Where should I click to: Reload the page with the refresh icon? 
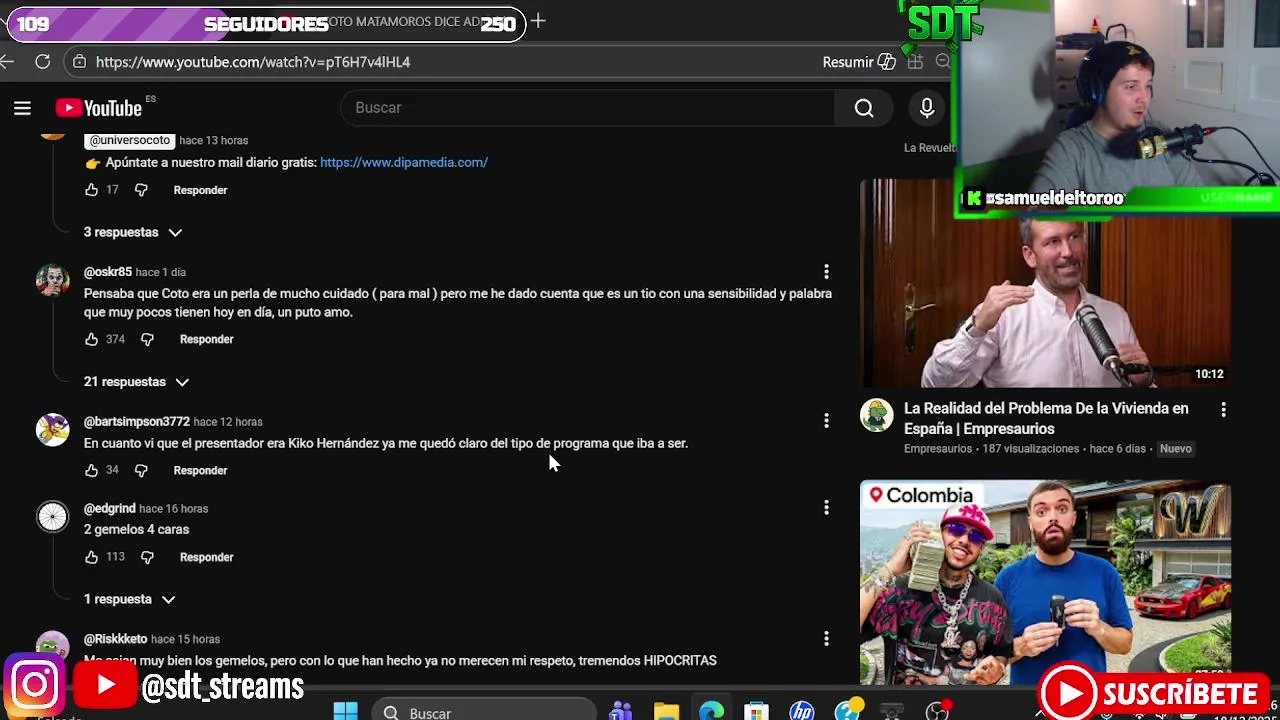click(43, 62)
